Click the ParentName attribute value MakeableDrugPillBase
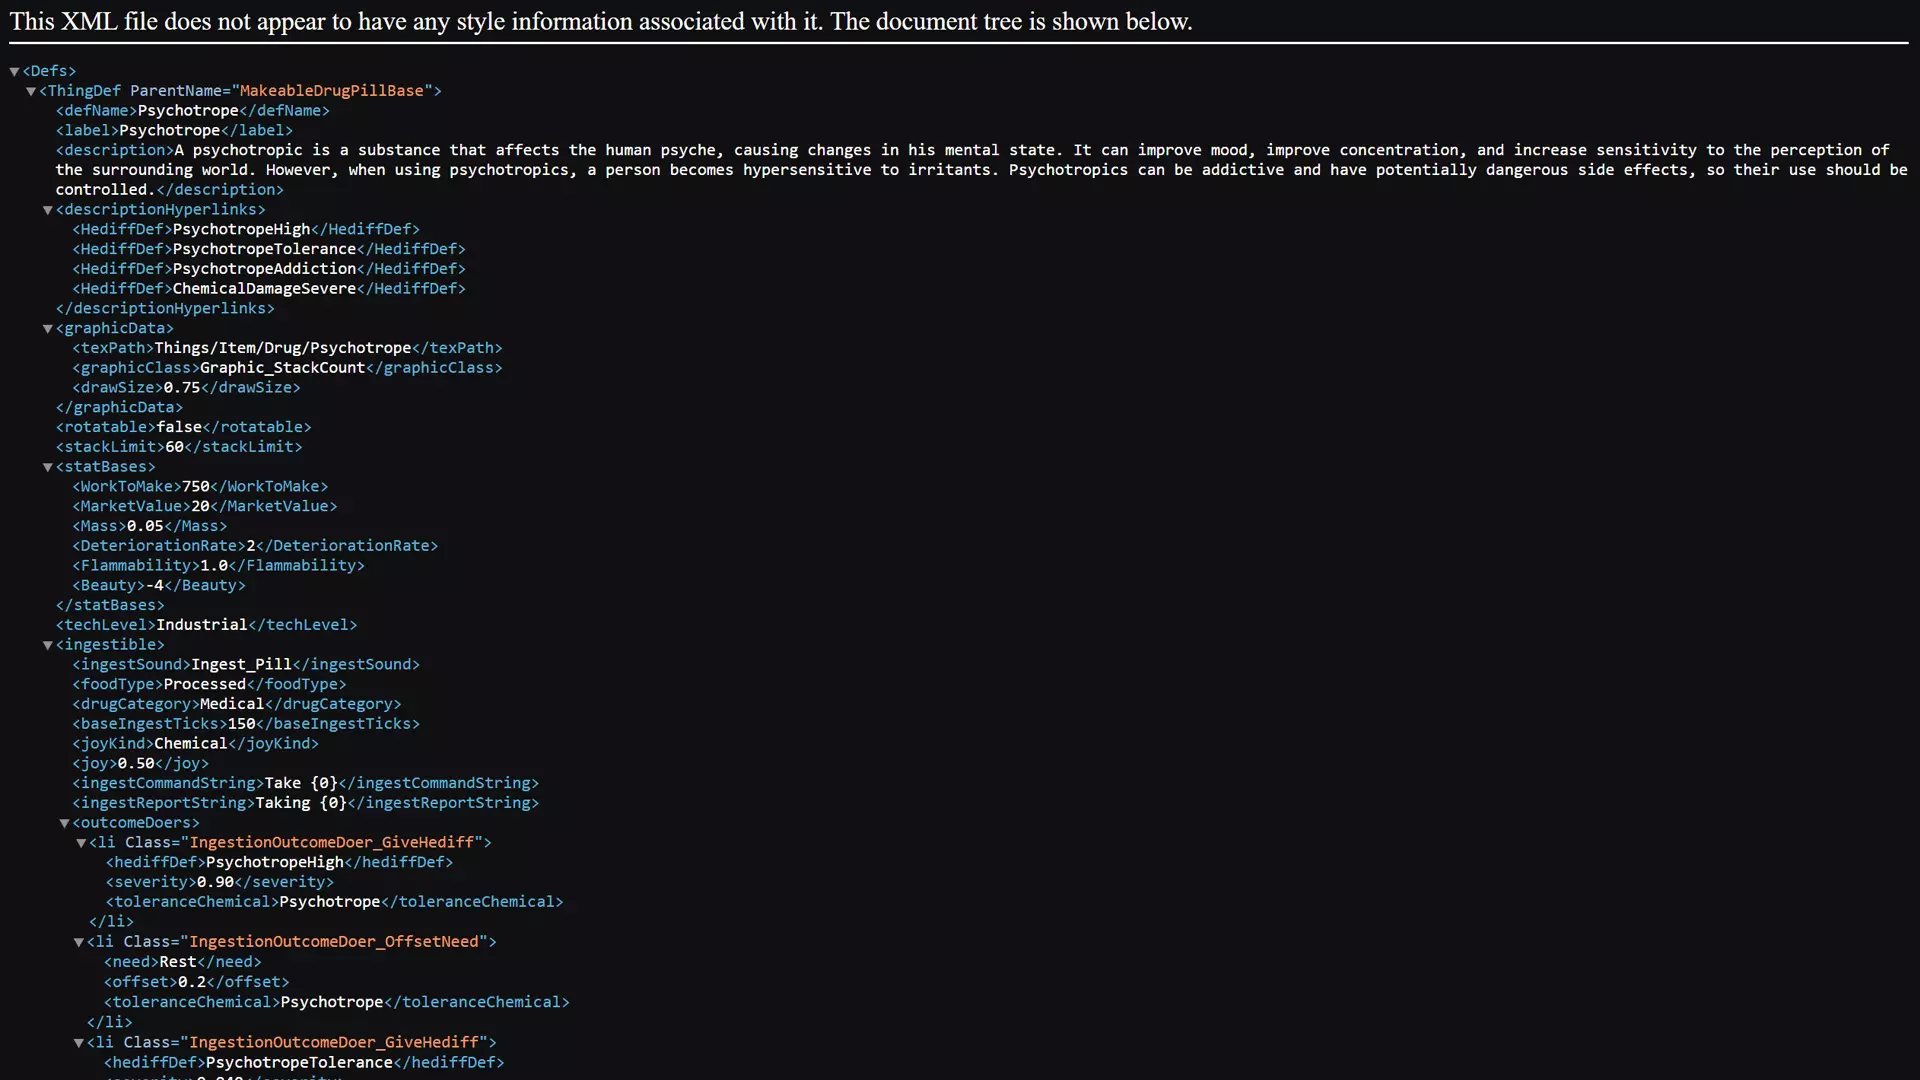The image size is (1920, 1080). (331, 91)
